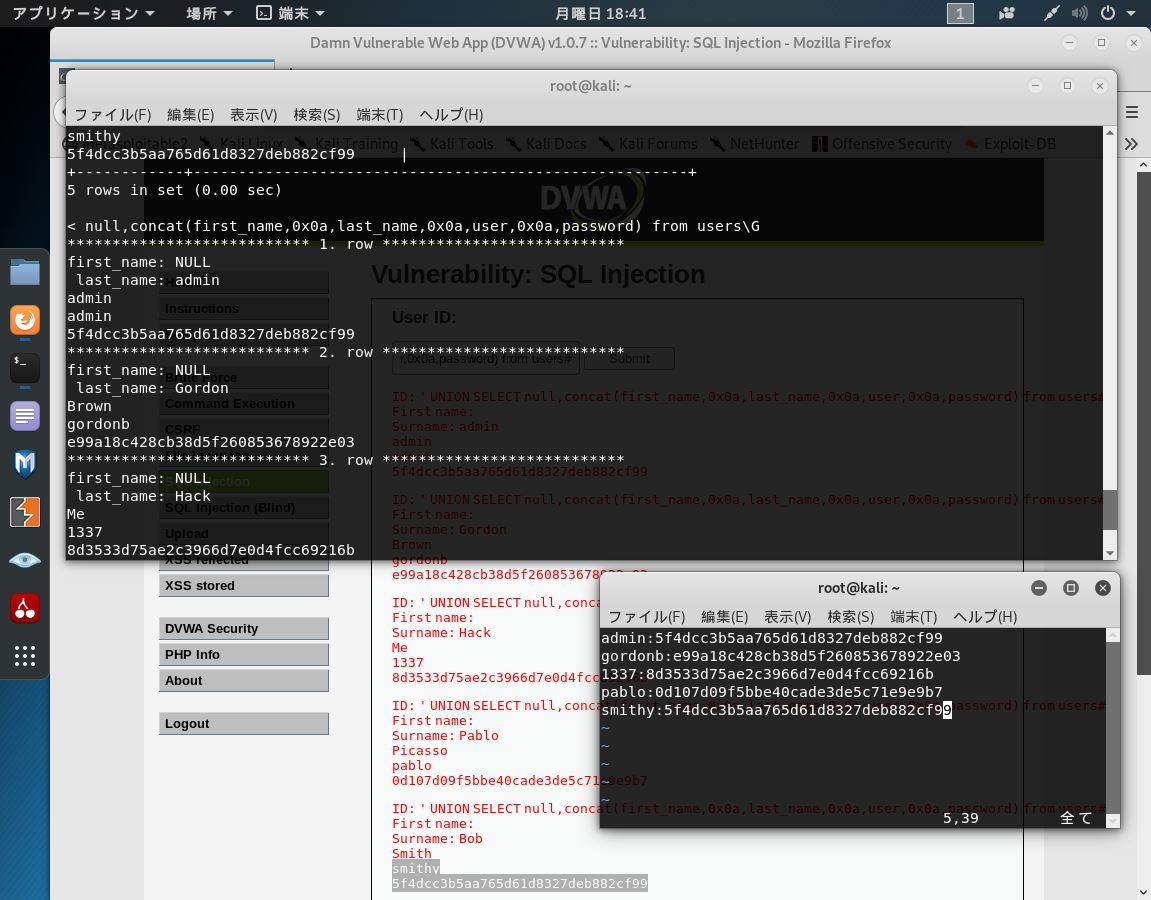Open the eye-shaped dock application

pos(25,560)
